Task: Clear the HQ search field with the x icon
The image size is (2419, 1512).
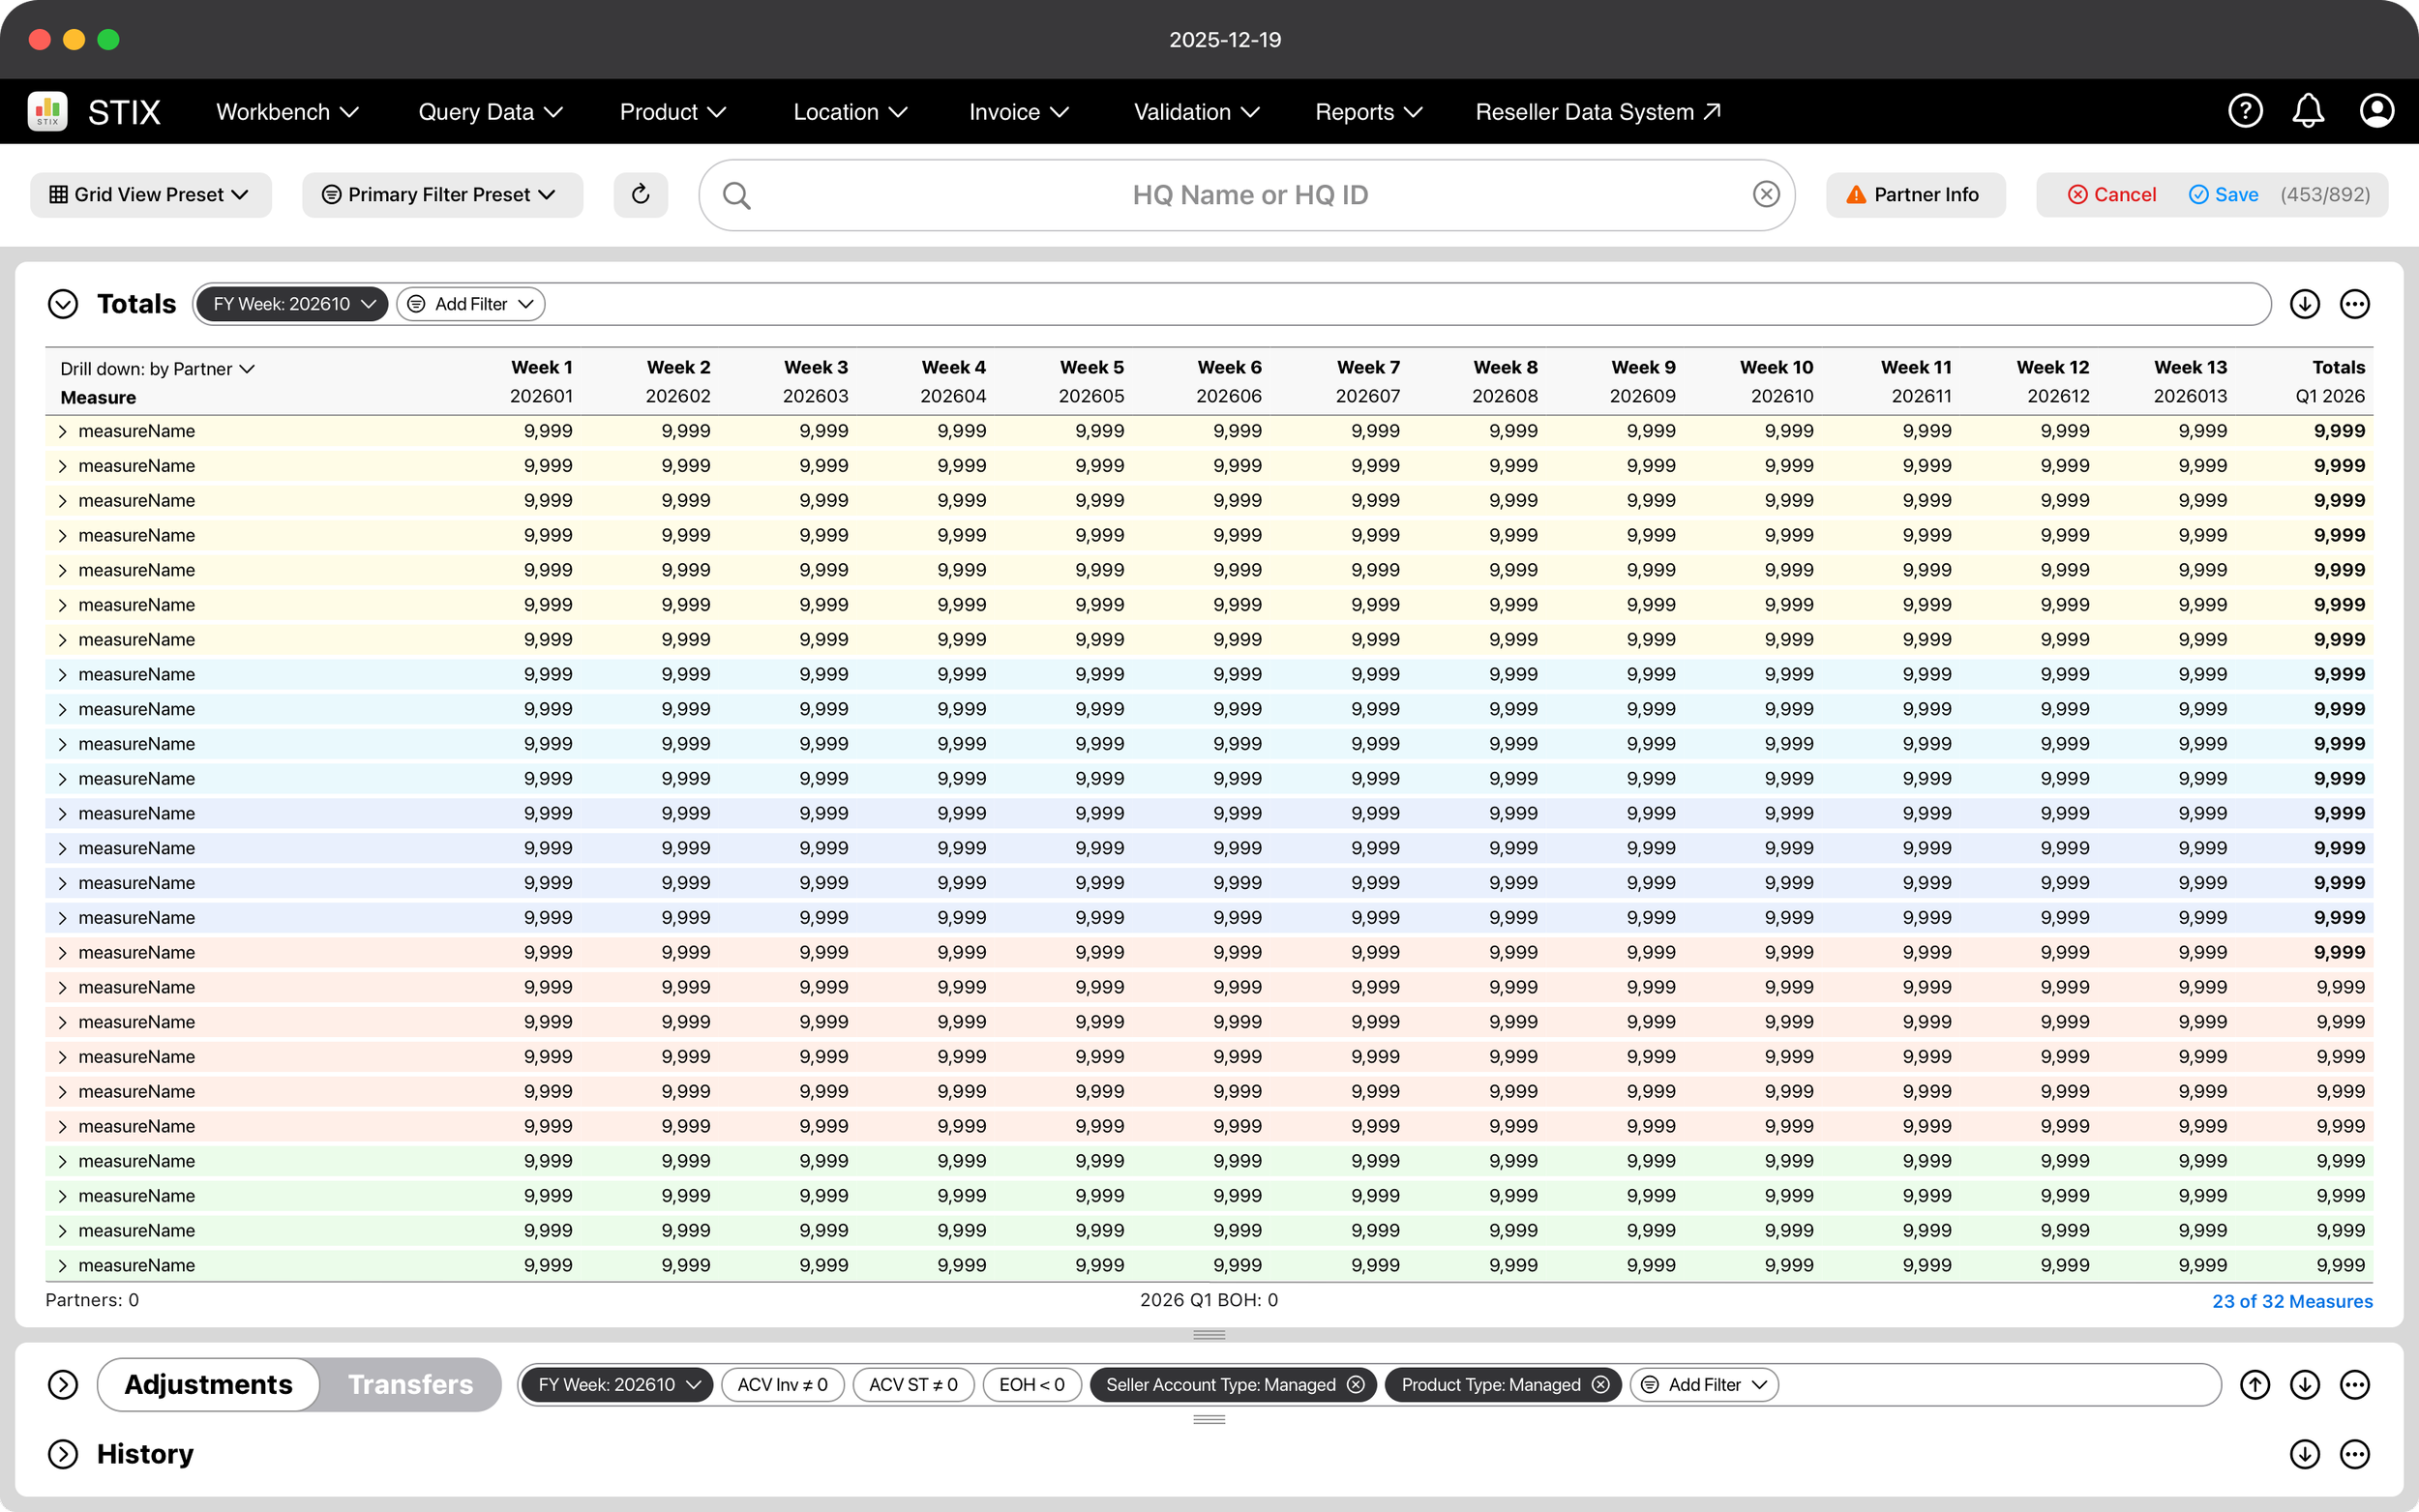Action: pyautogui.click(x=1765, y=194)
